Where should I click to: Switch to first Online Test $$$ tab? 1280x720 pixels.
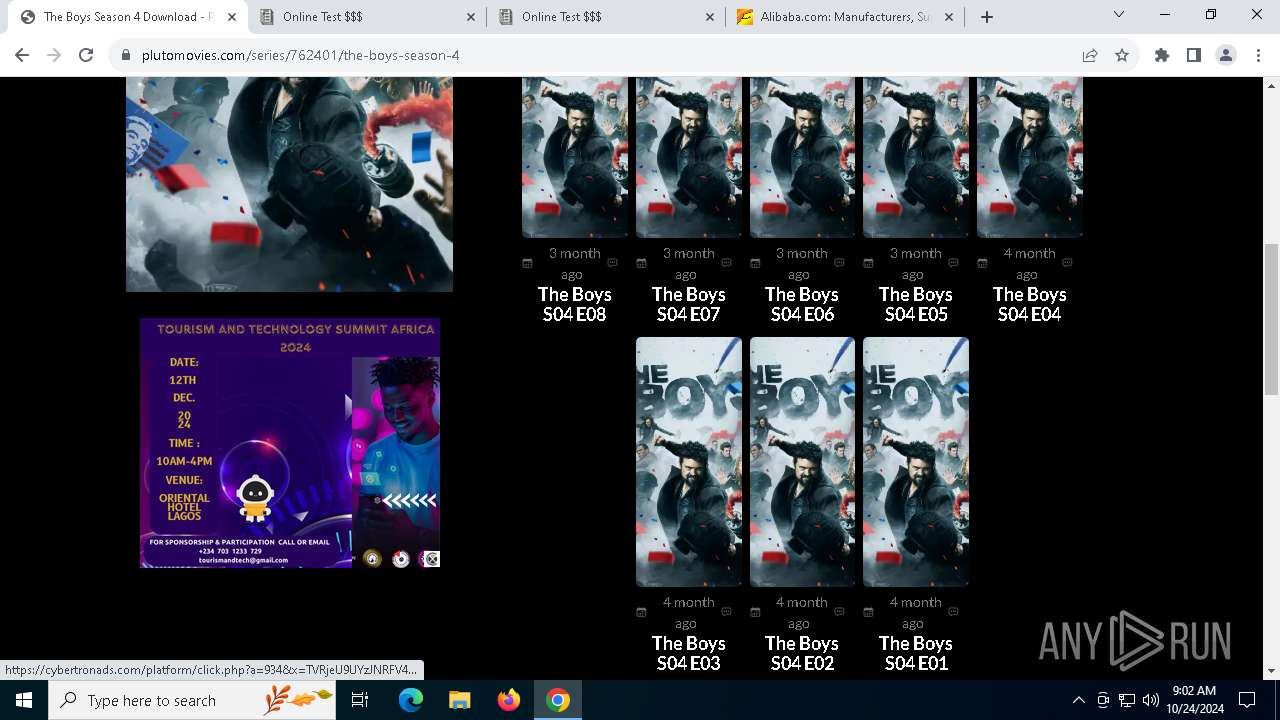[x=368, y=17]
